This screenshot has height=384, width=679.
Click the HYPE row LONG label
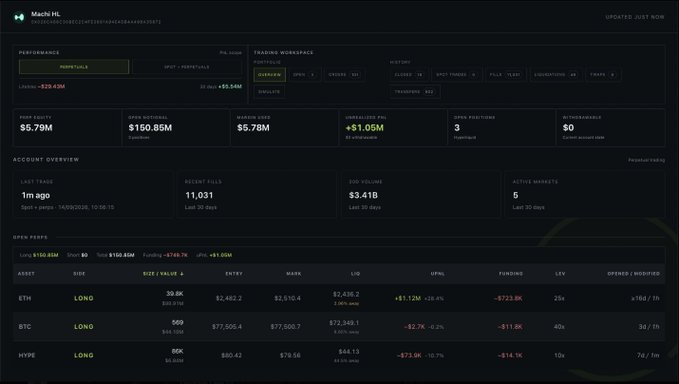pos(84,355)
